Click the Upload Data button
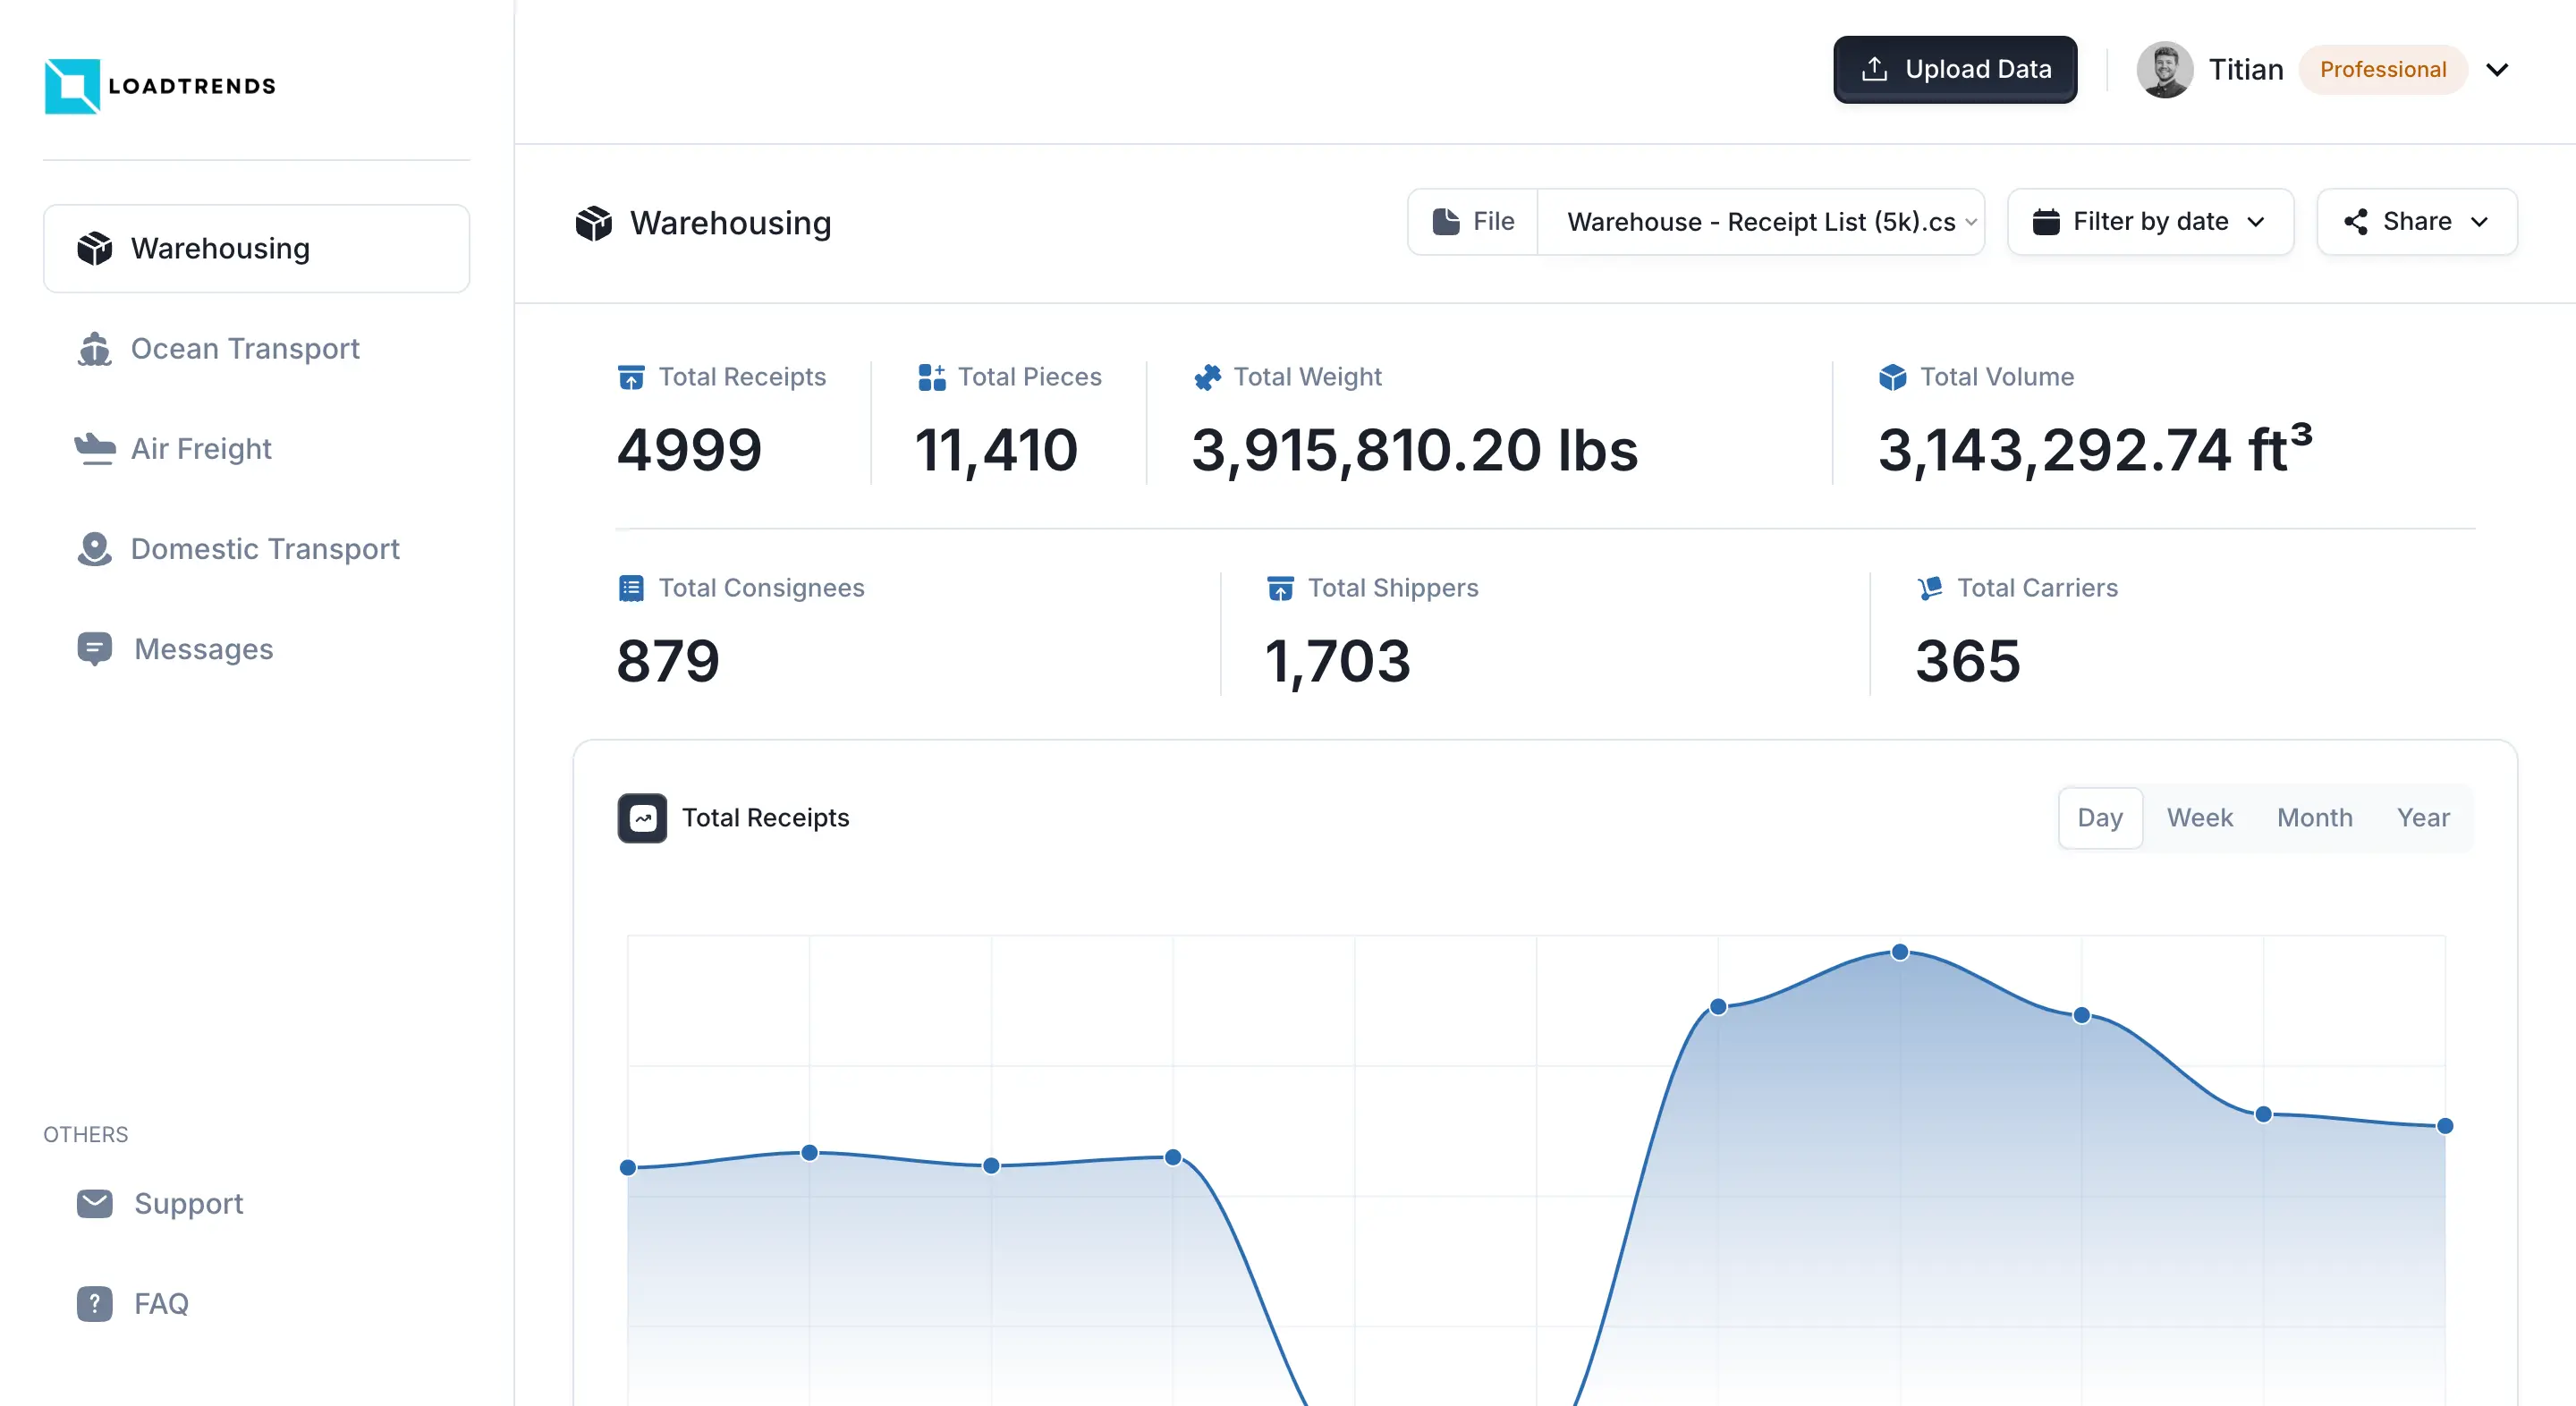This screenshot has width=2576, height=1406. pos(1954,69)
